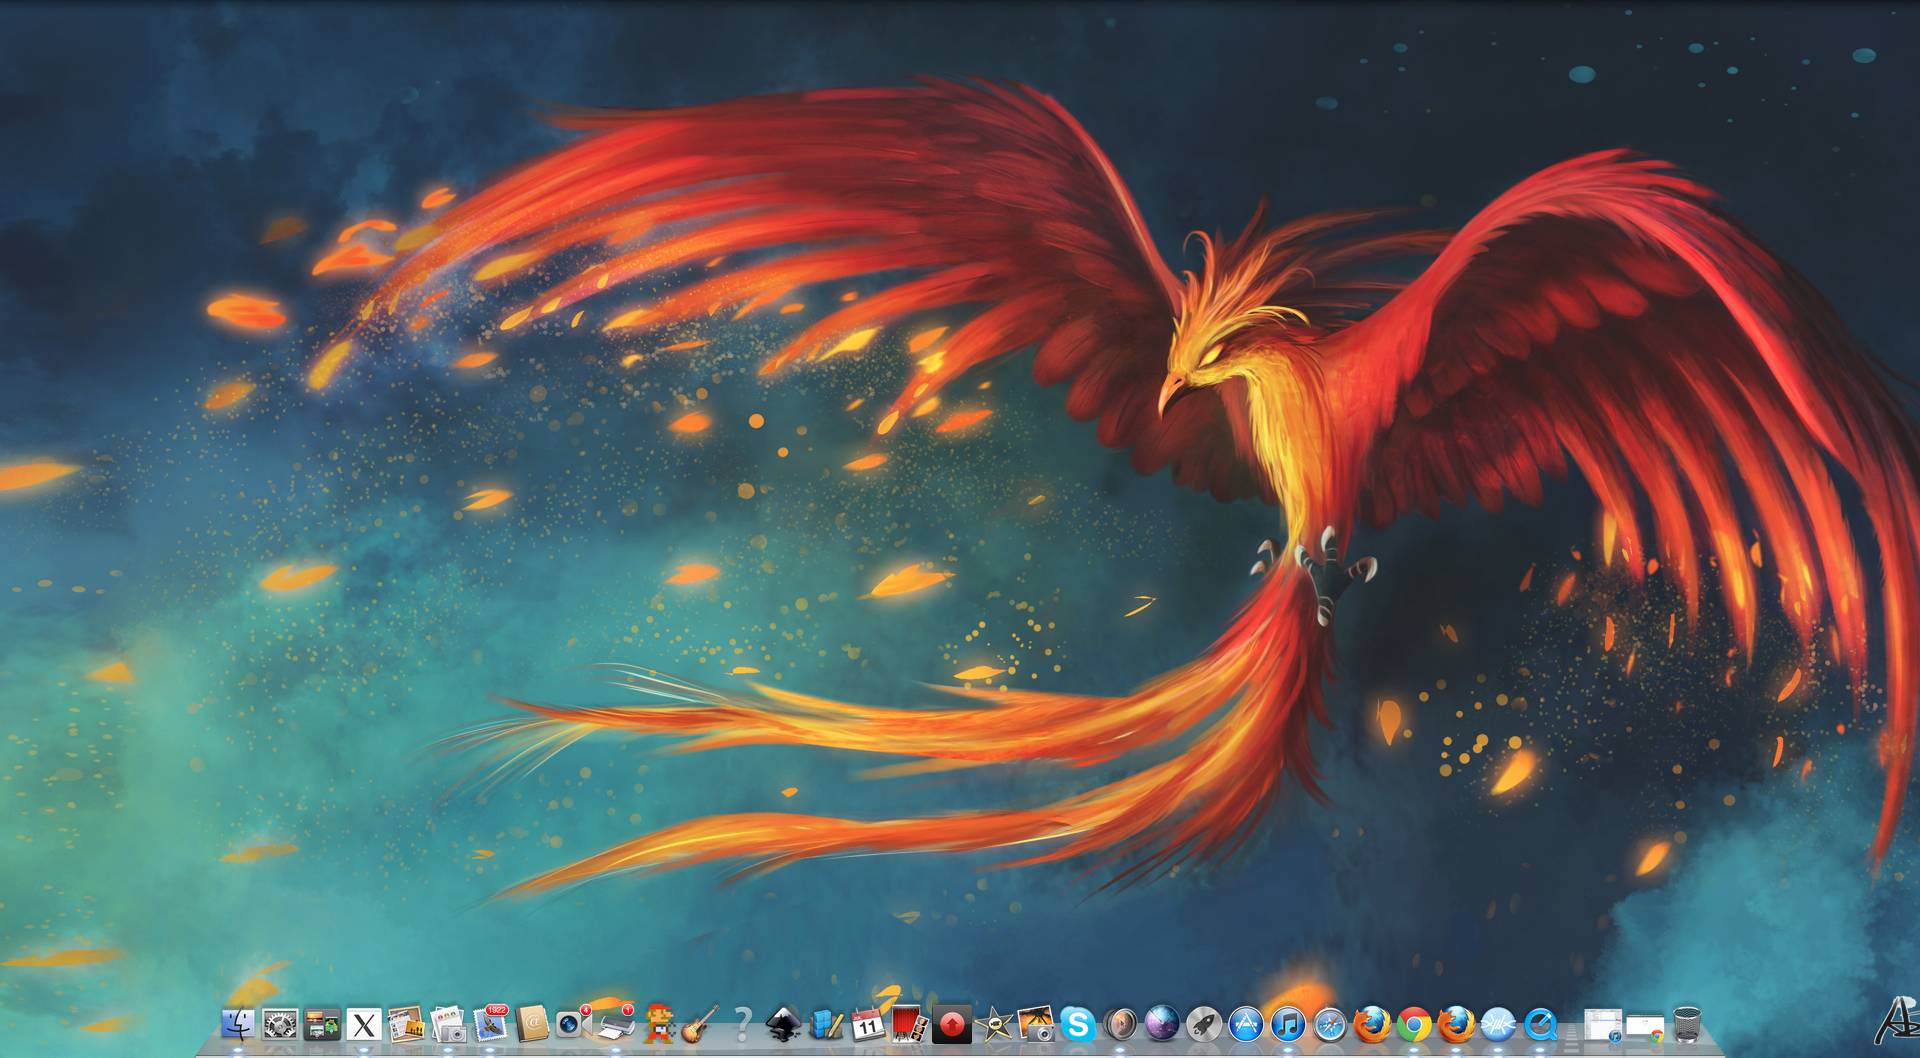
Task: Open the blue cubes and pencil icon
Action: click(x=826, y=1024)
